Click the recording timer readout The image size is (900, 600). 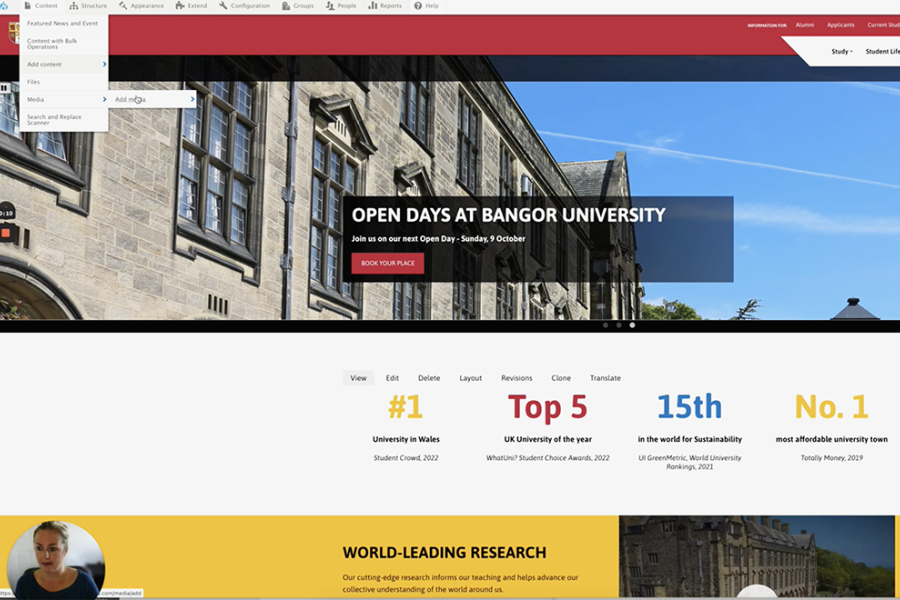coord(6,213)
